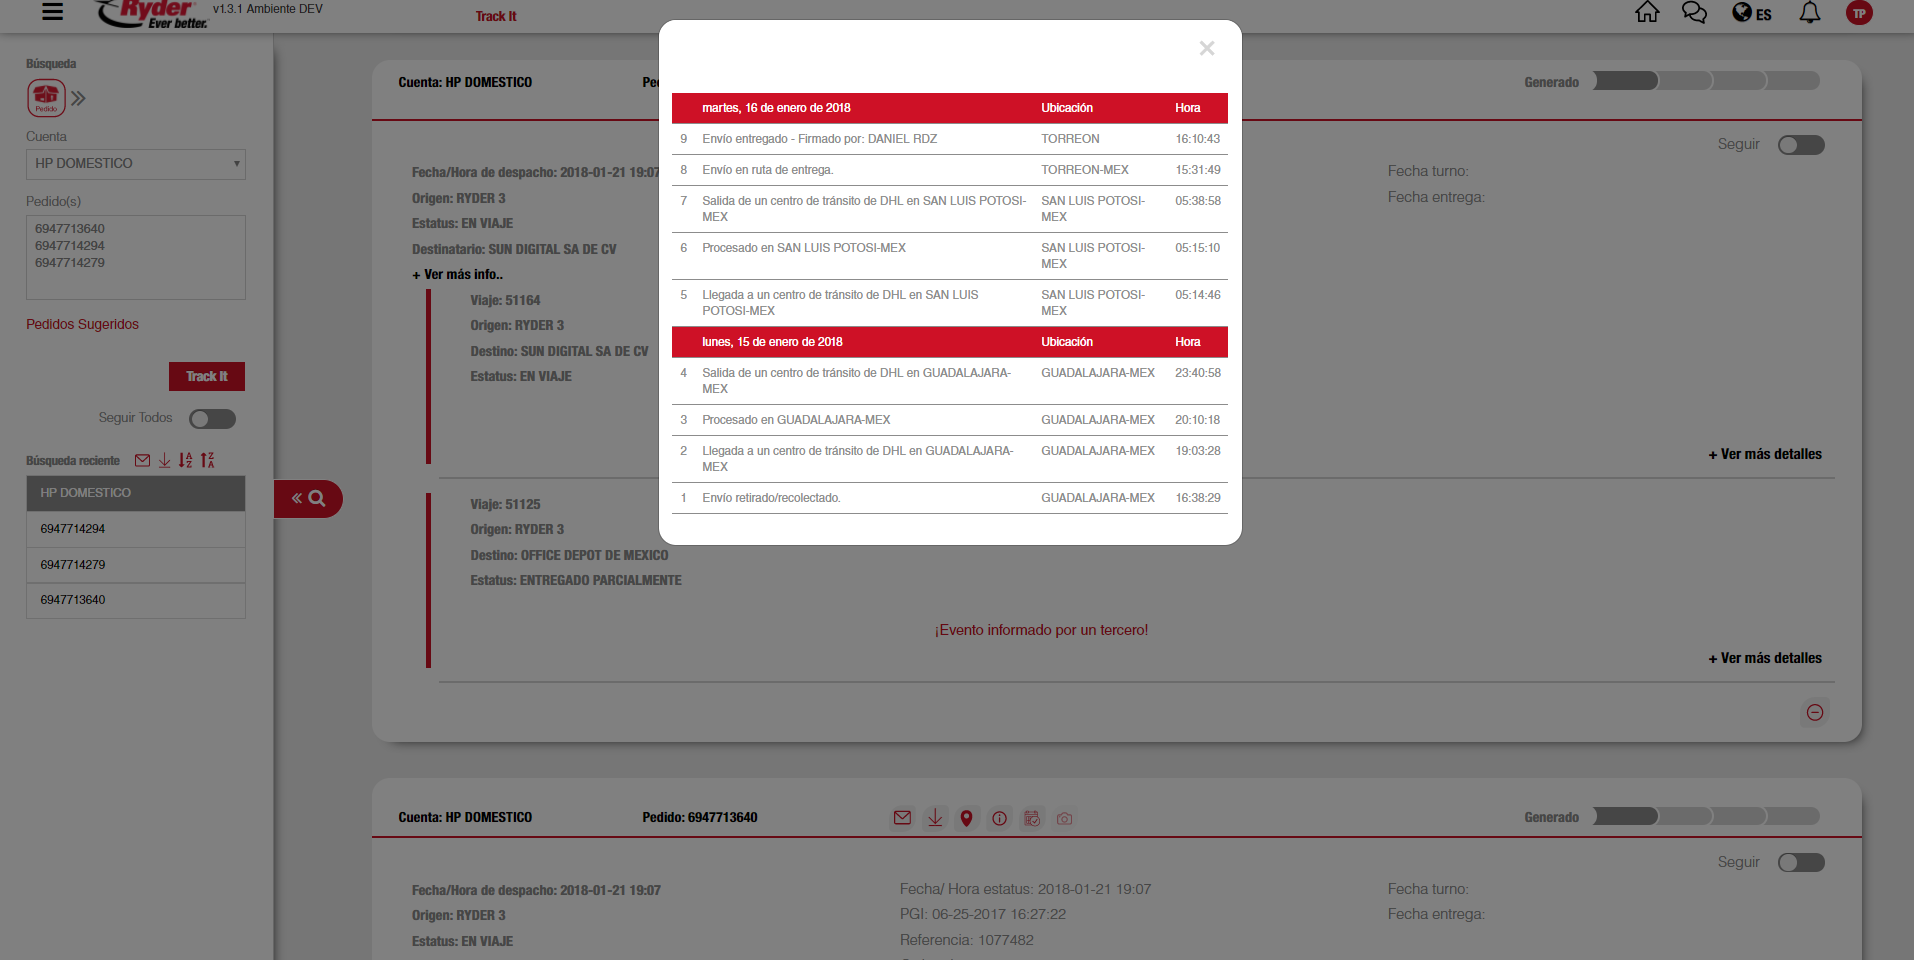Open the Track It menu item
Screen dimensions: 1914x960
coord(496,16)
